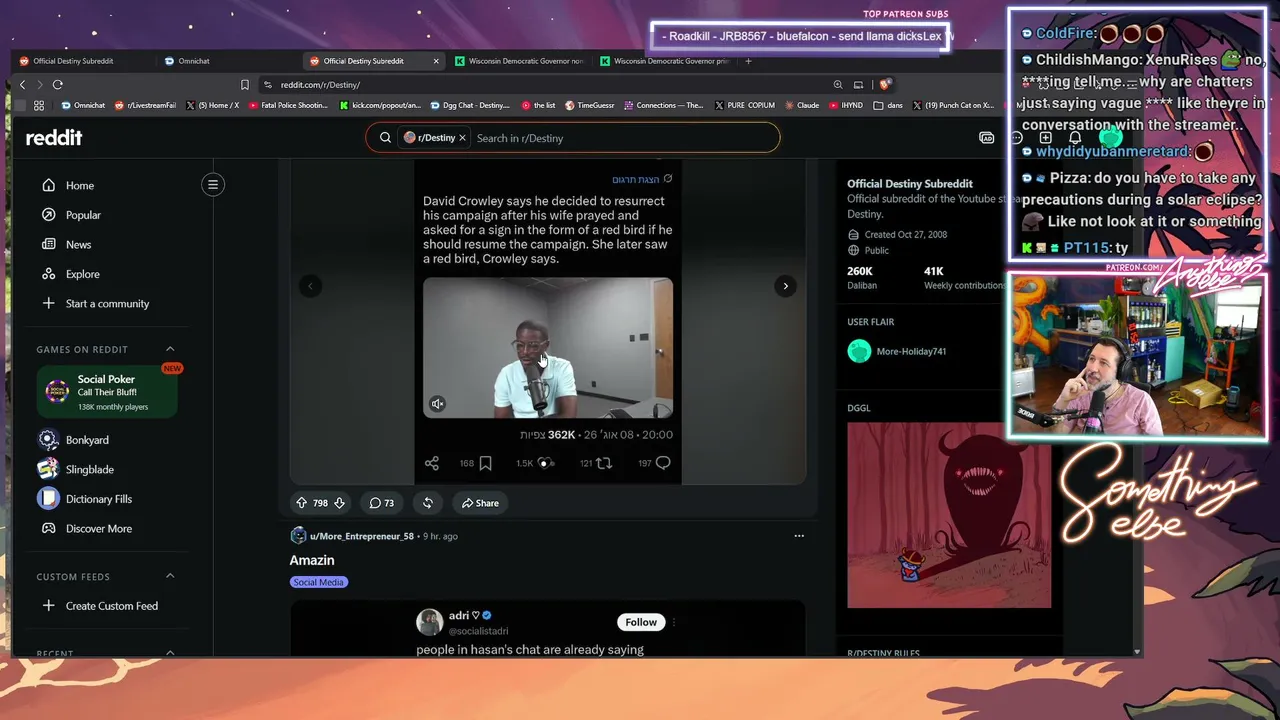Click the Social Media flair tag
Viewport: 1280px width, 720px height.
click(x=319, y=582)
